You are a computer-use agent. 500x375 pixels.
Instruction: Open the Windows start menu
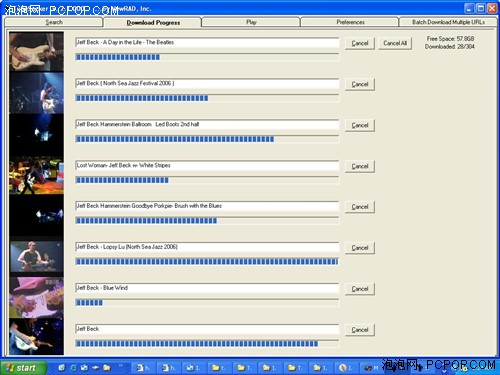tap(23, 368)
